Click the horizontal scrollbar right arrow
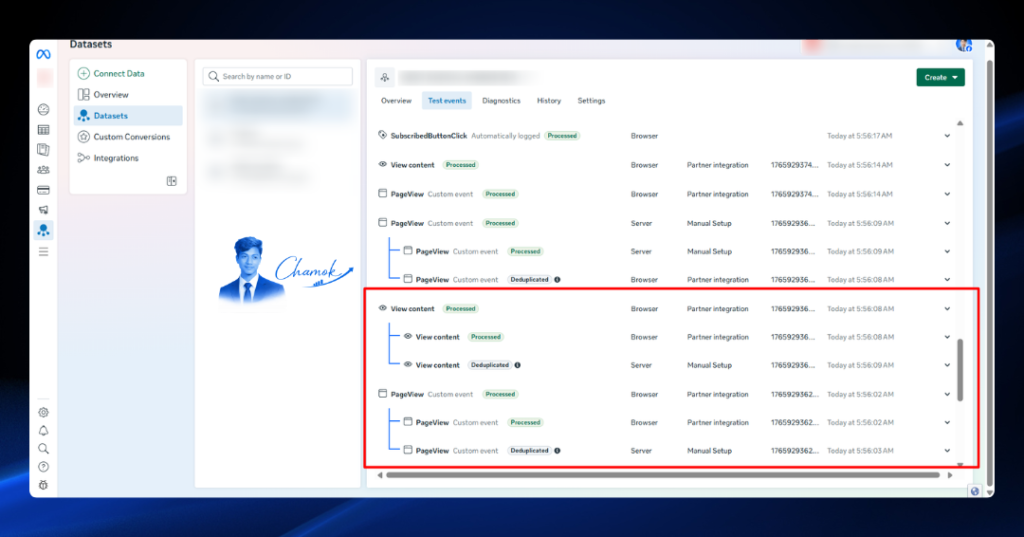 [x=950, y=475]
